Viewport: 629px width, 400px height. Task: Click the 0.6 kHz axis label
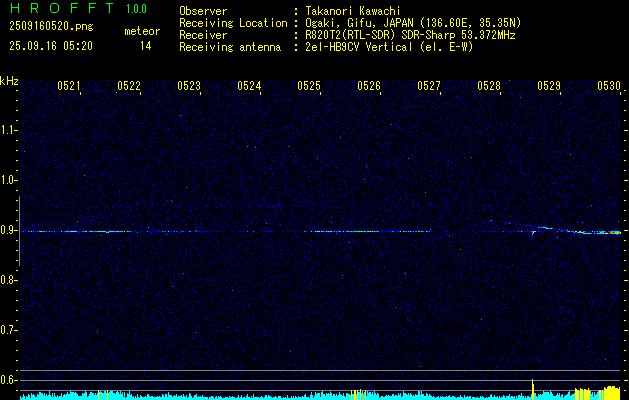(8, 380)
